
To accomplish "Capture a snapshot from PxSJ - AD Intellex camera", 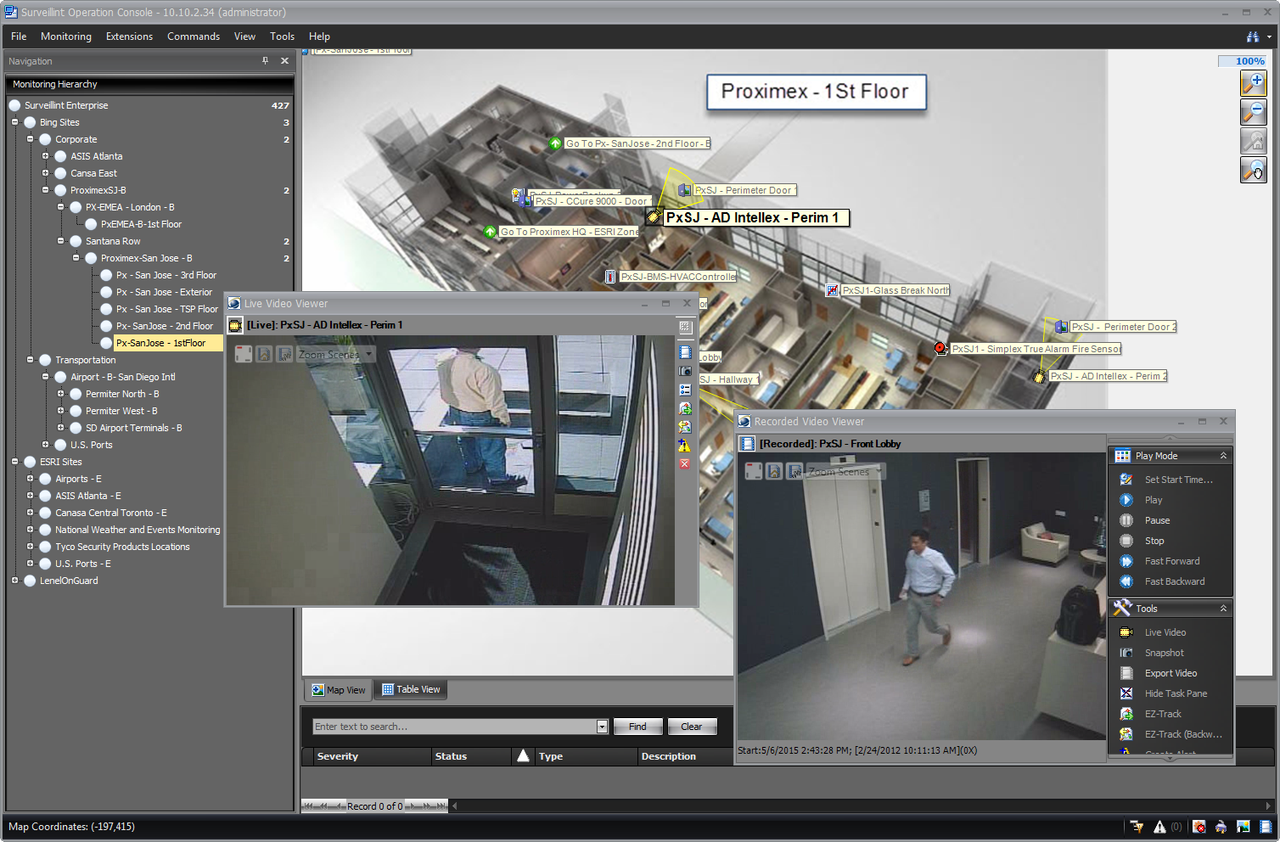I will click(x=684, y=370).
